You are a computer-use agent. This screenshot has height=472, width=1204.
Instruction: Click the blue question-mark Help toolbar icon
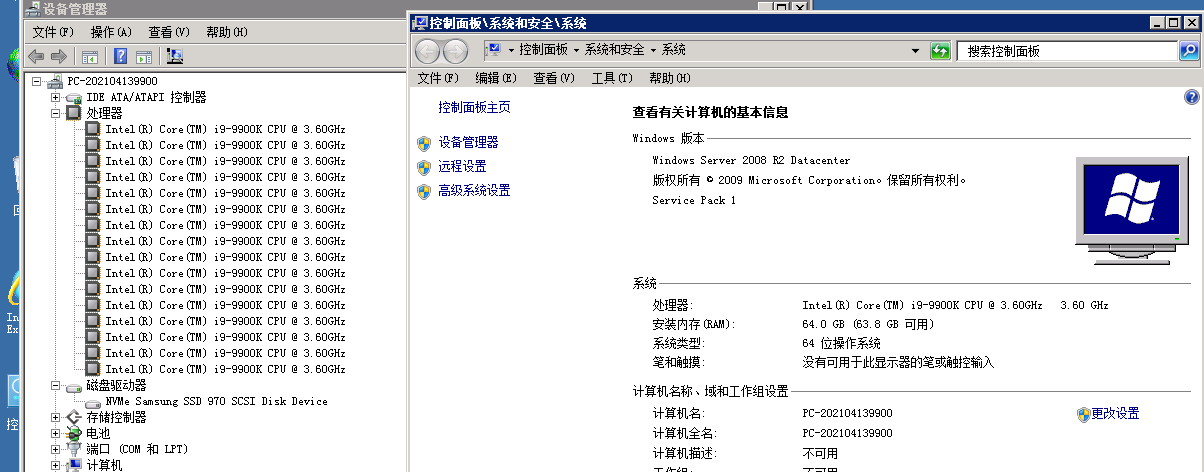[122, 56]
